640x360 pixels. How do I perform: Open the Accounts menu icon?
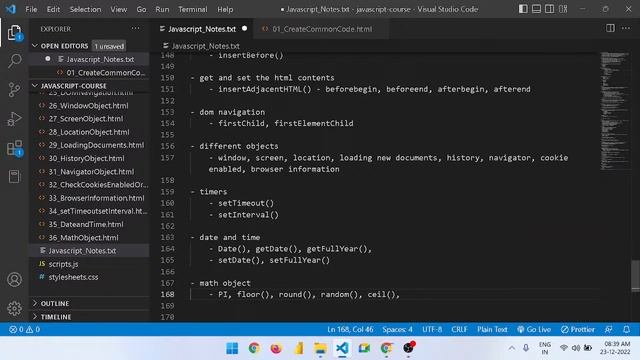[x=14, y=280]
